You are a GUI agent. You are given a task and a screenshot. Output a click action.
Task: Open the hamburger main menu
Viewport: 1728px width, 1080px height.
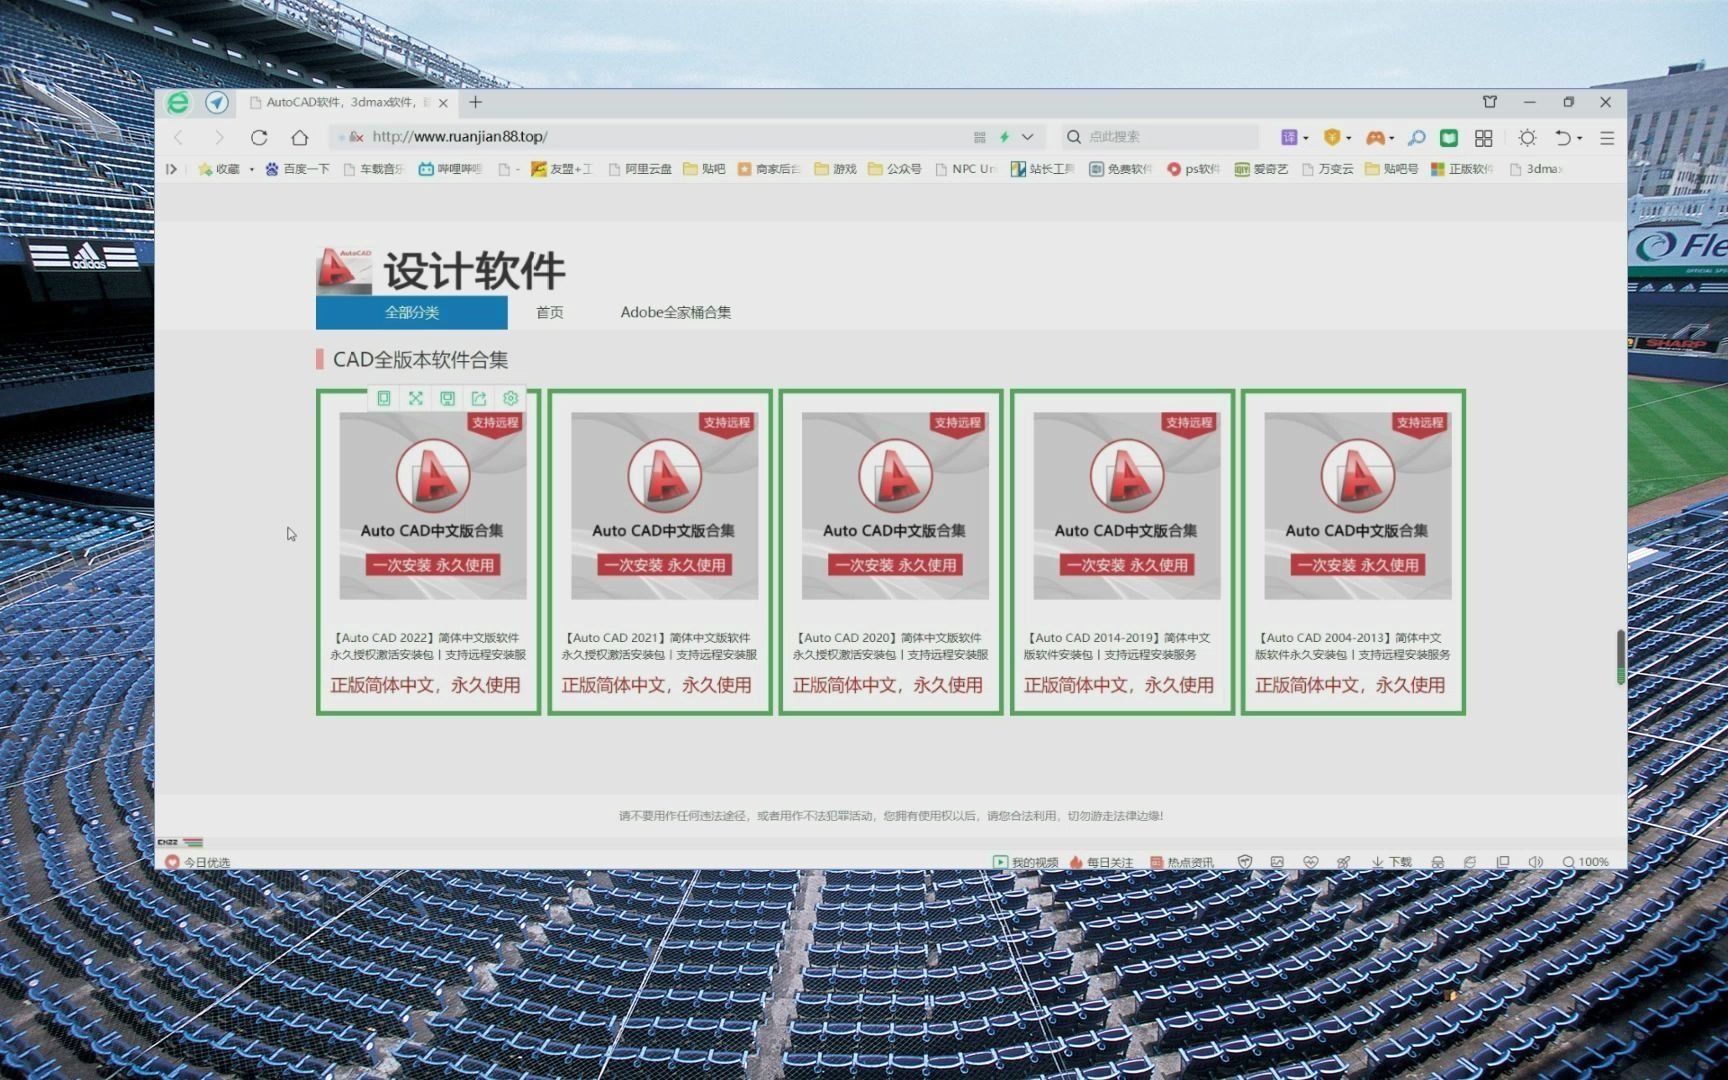1607,137
